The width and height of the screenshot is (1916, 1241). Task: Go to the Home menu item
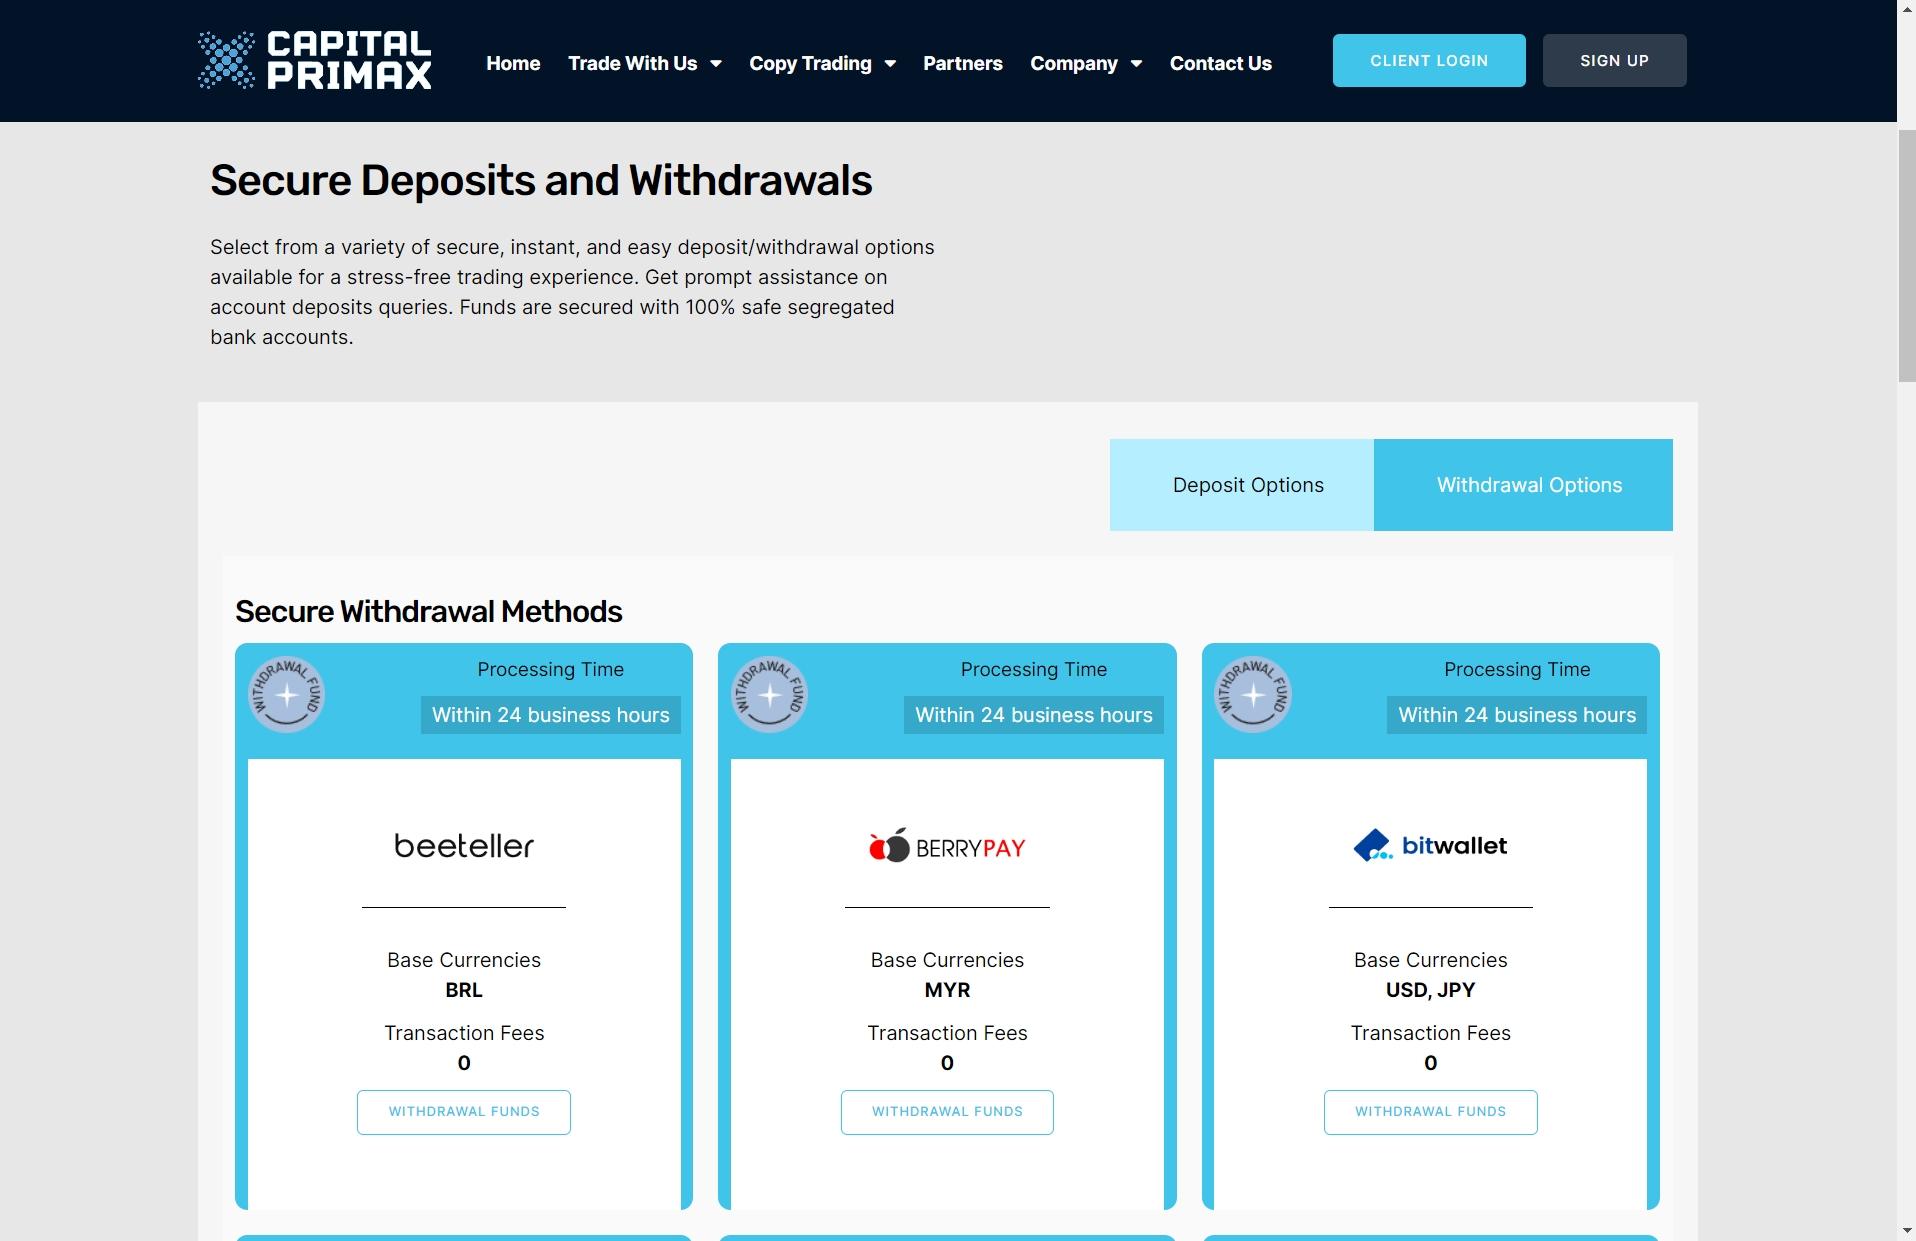click(513, 63)
